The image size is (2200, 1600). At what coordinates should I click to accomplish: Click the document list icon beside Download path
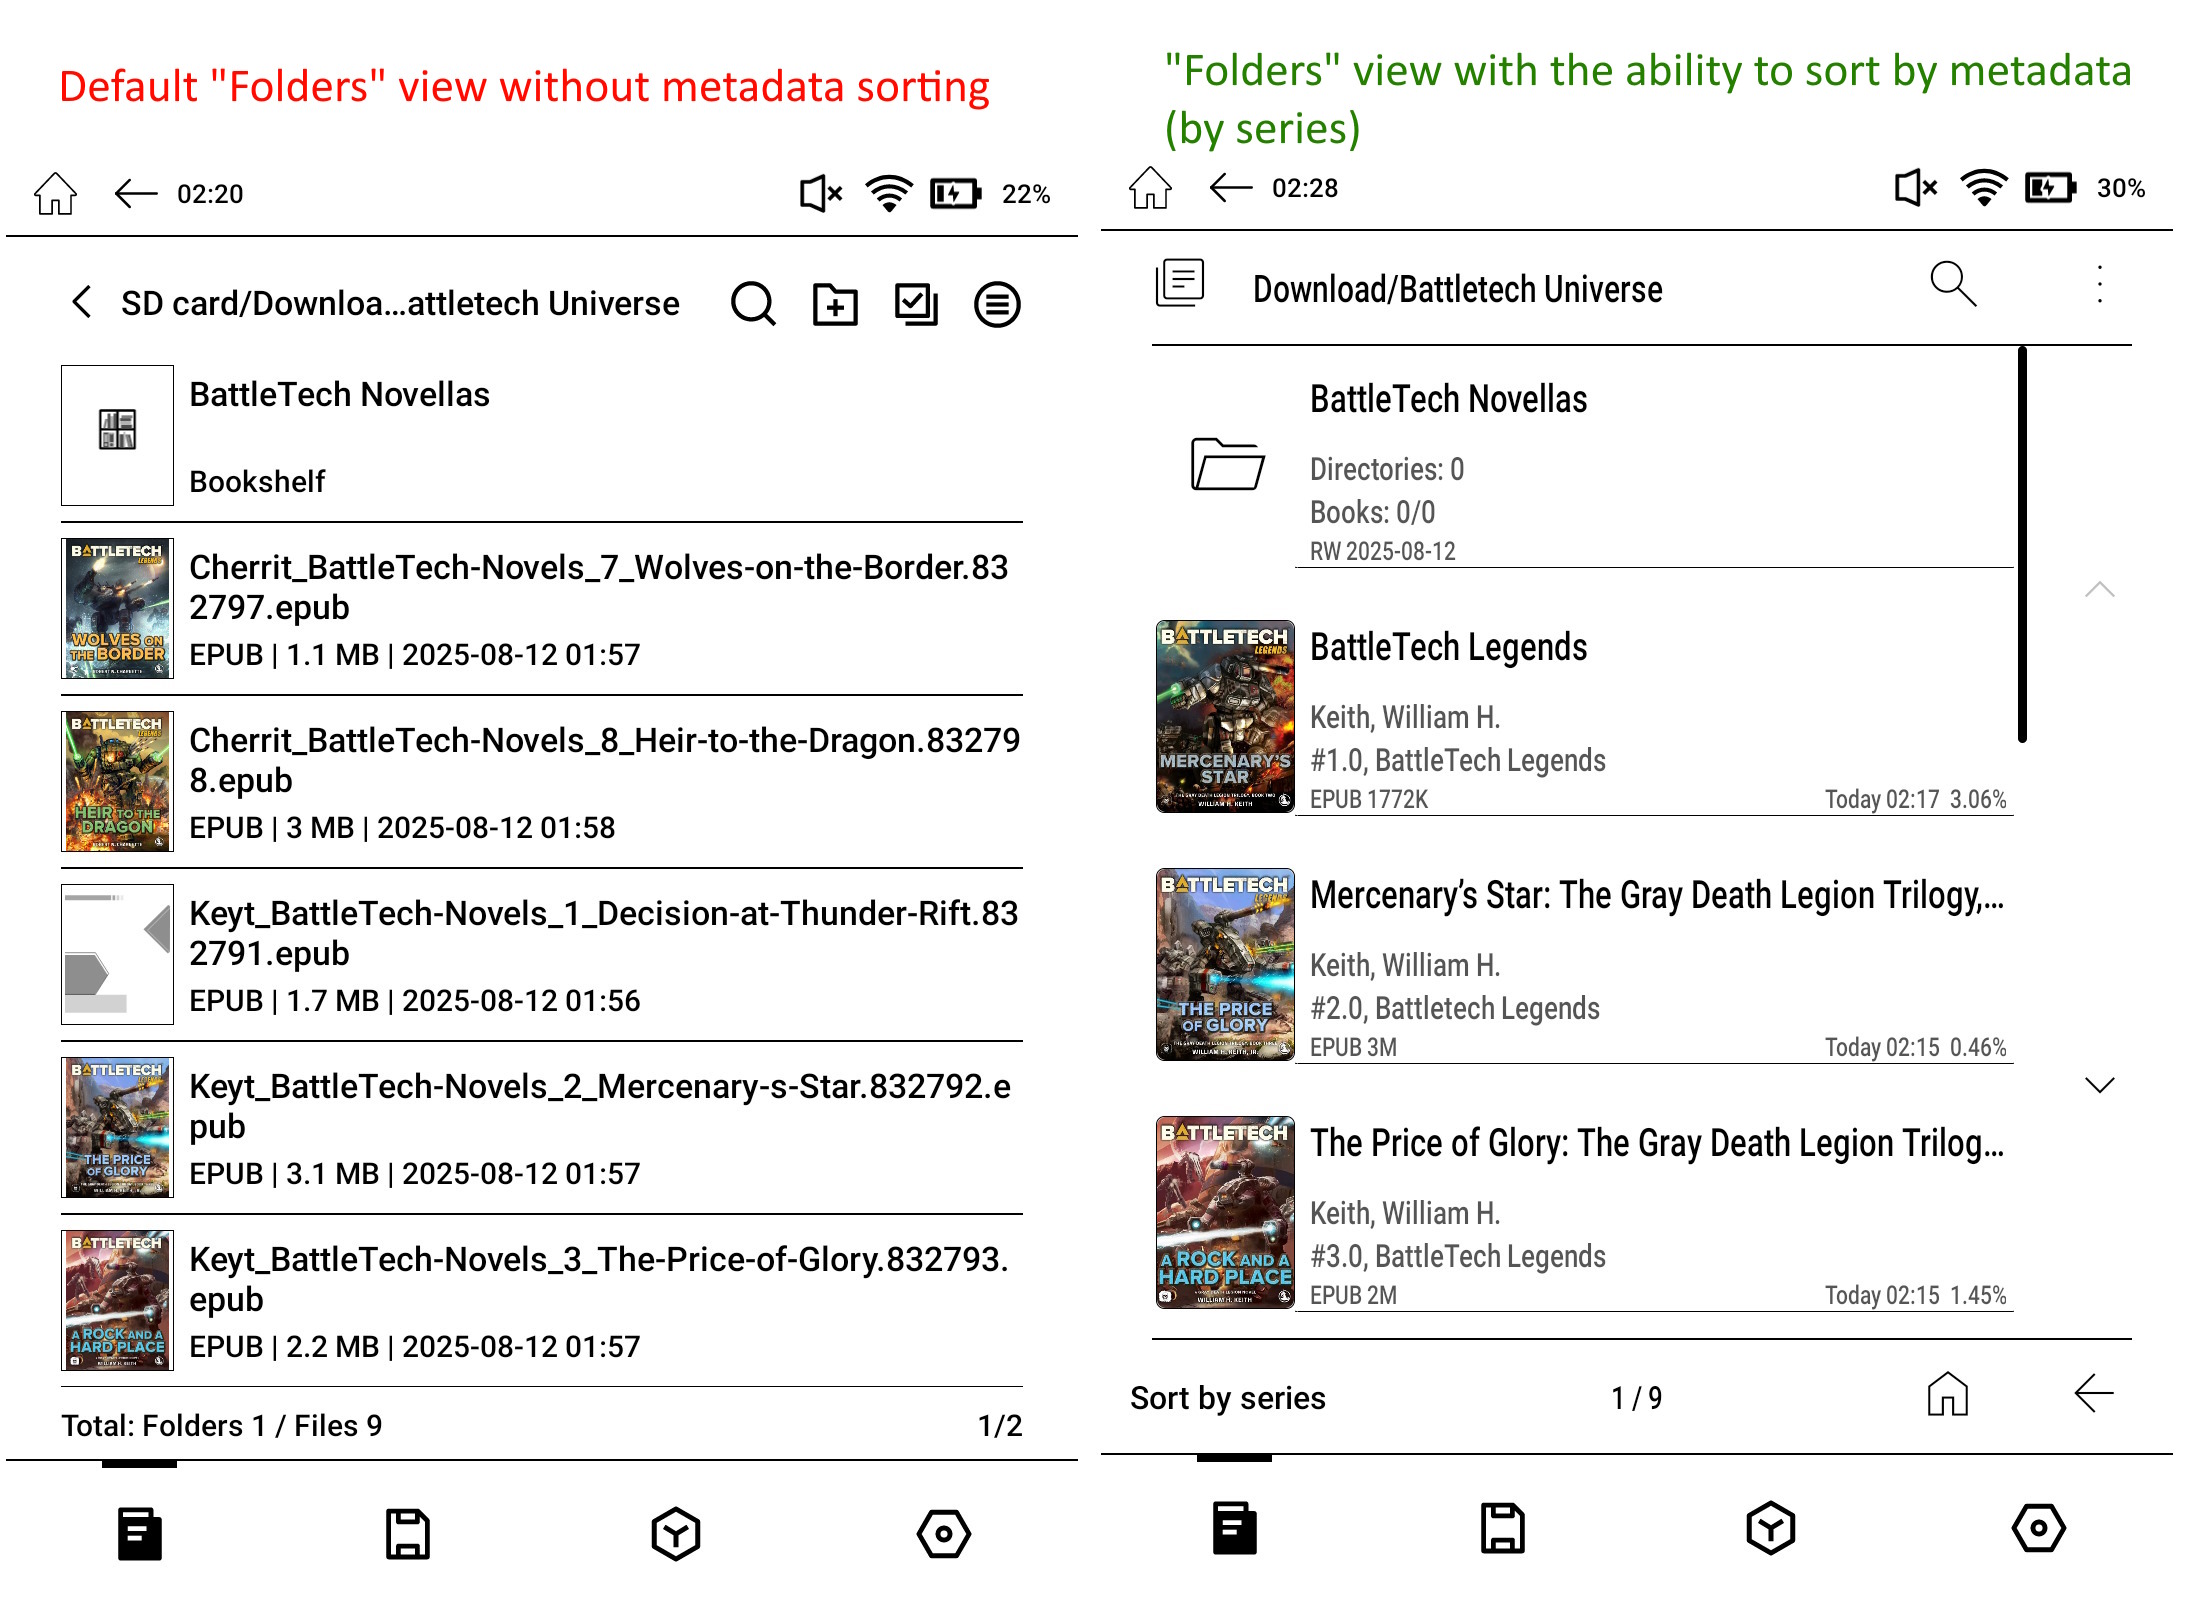pos(1180,283)
